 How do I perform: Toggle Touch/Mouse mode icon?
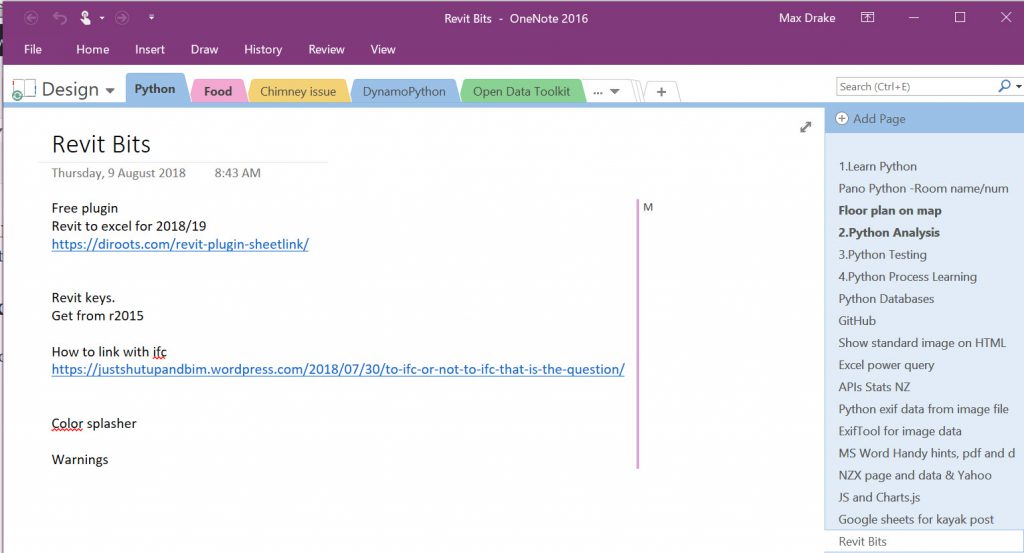86,18
